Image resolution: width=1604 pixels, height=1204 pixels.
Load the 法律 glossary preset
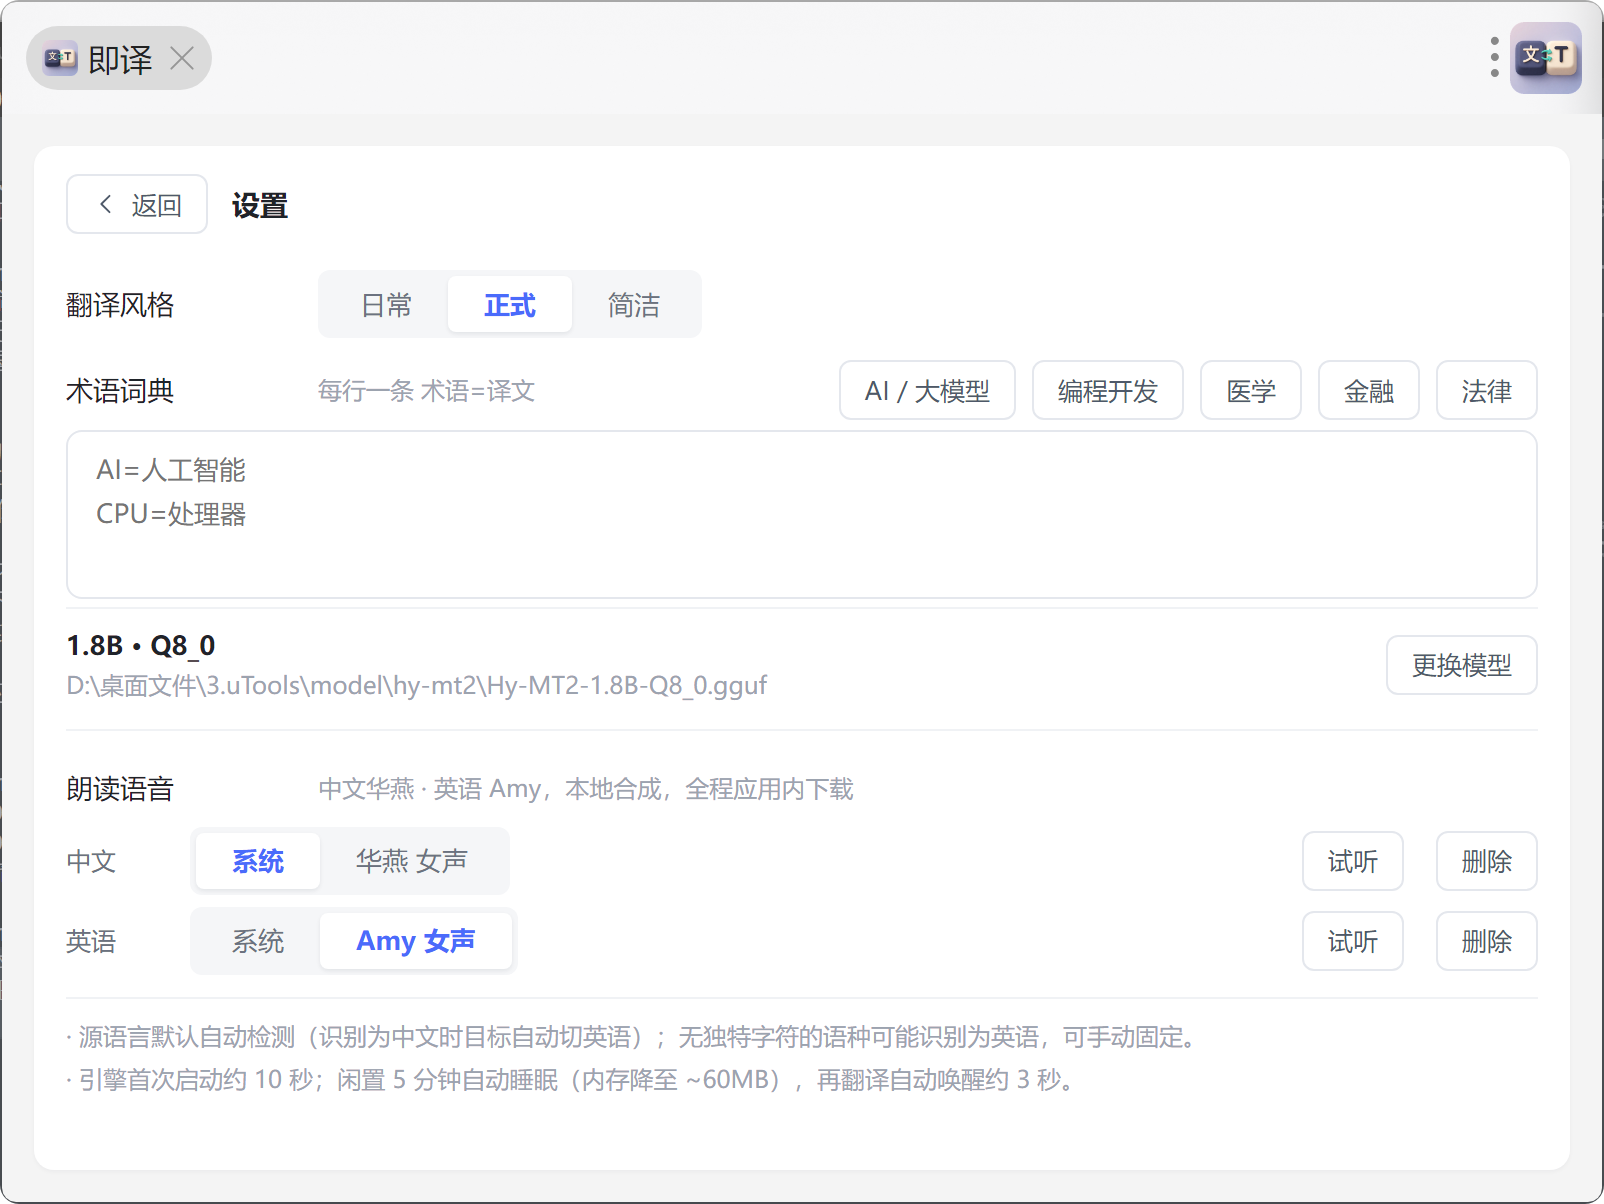(x=1487, y=391)
